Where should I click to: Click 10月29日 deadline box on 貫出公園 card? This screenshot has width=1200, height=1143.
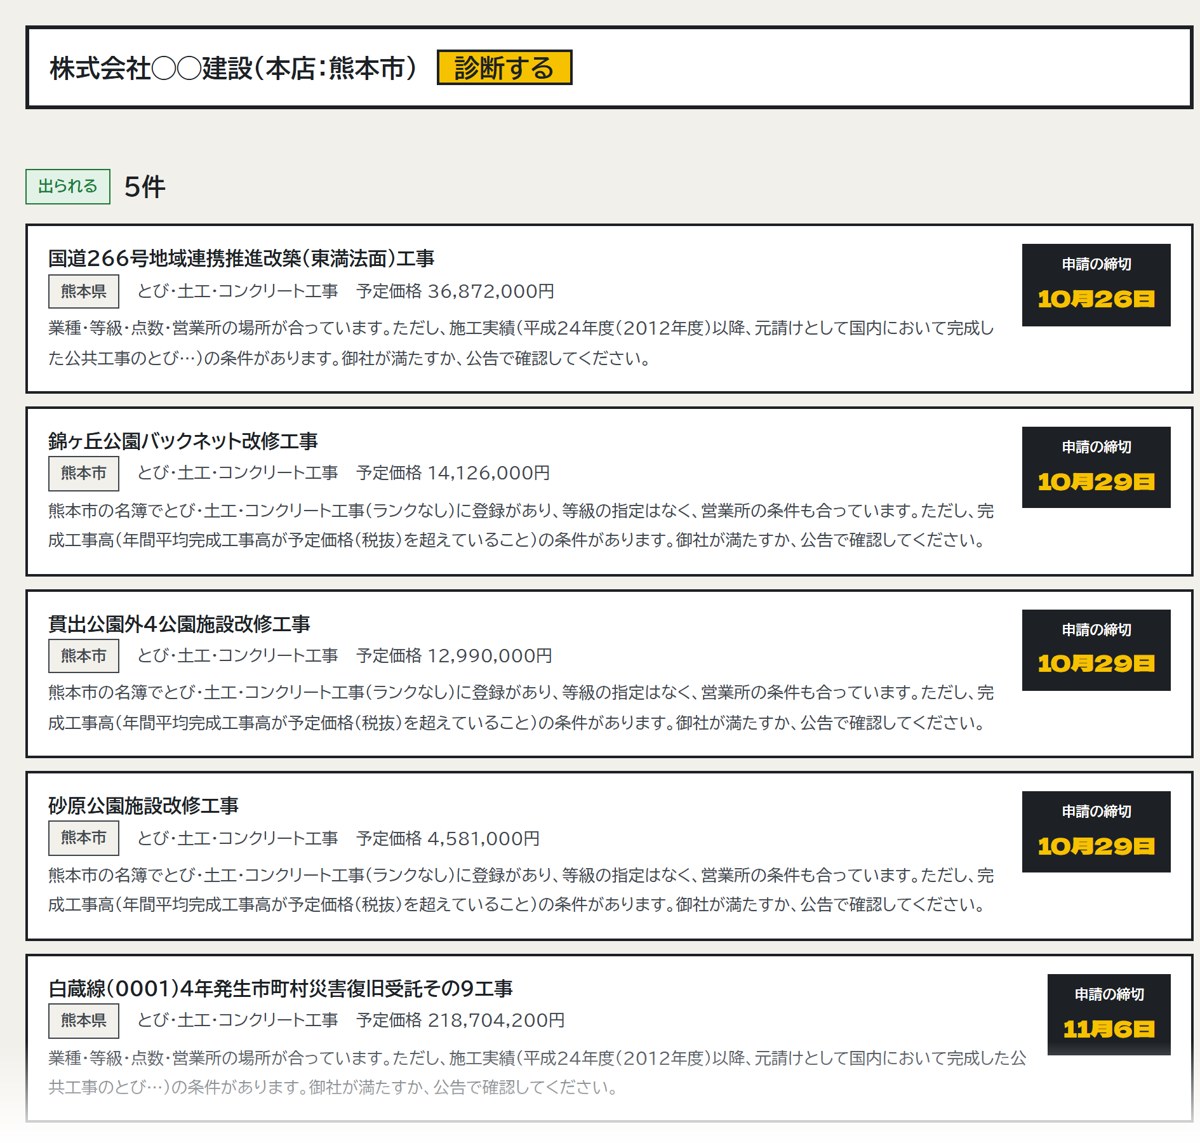pyautogui.click(x=1096, y=650)
